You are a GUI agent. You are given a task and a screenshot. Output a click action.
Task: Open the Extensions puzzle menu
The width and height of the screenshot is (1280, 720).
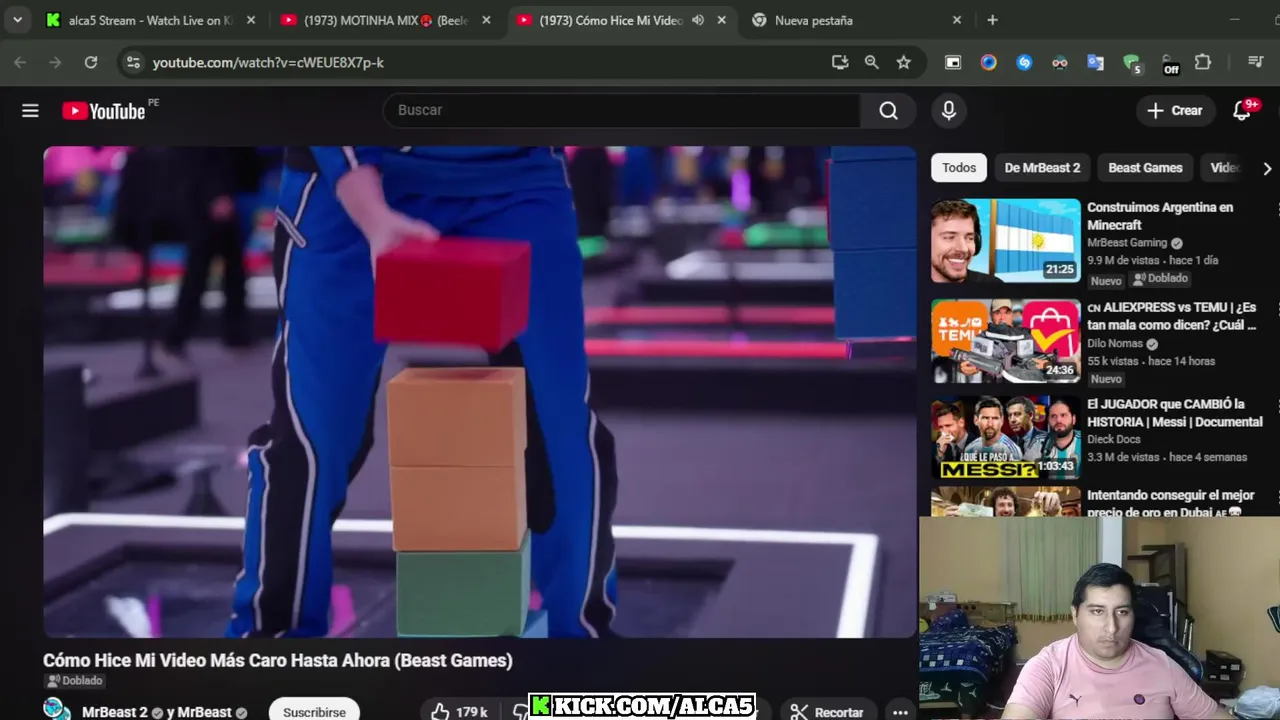tap(1203, 62)
